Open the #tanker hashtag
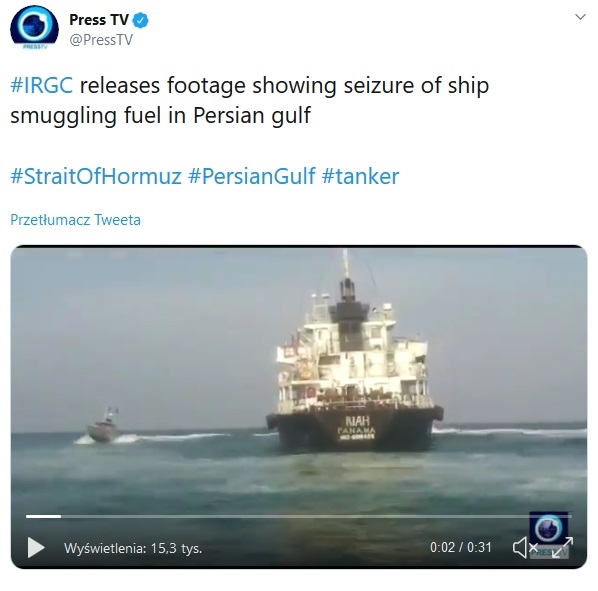598x591 pixels. coord(360,176)
